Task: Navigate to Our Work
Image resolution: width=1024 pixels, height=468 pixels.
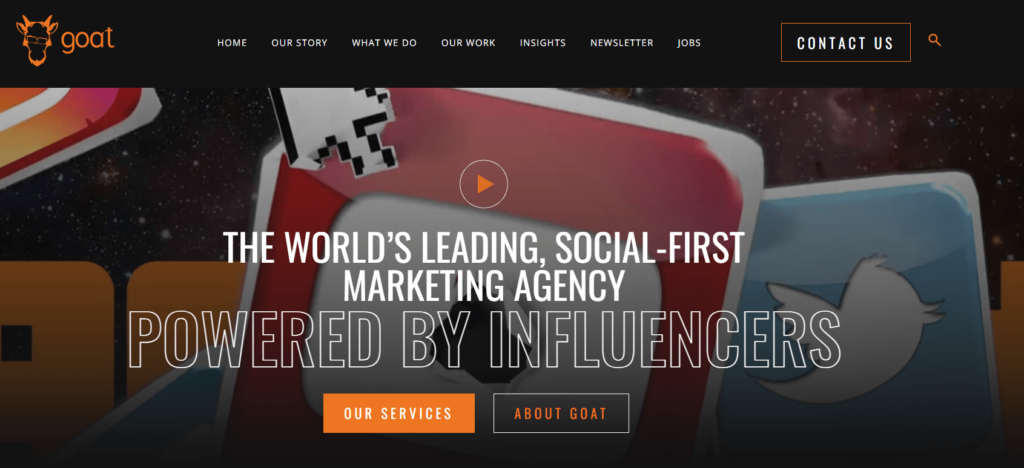Action: tap(468, 43)
